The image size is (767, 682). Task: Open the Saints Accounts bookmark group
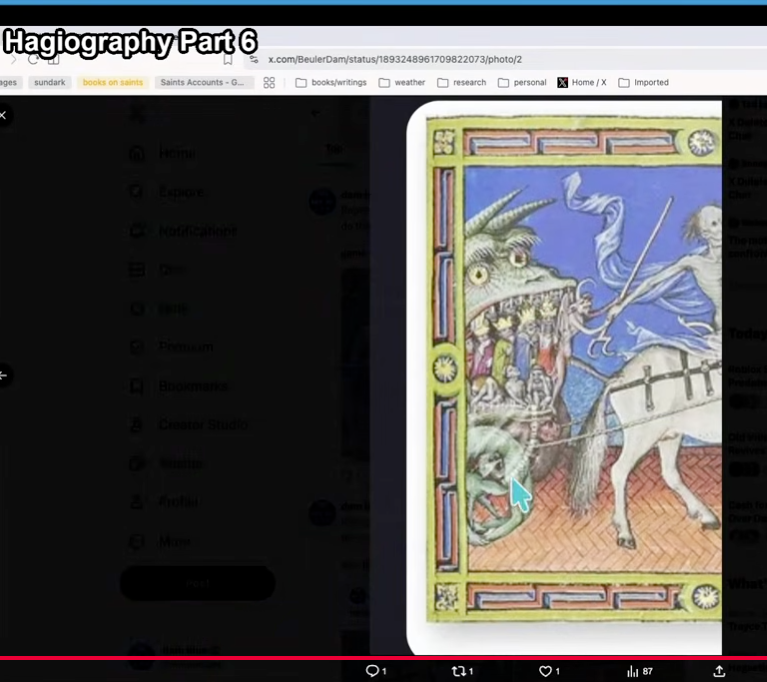[x=204, y=82]
